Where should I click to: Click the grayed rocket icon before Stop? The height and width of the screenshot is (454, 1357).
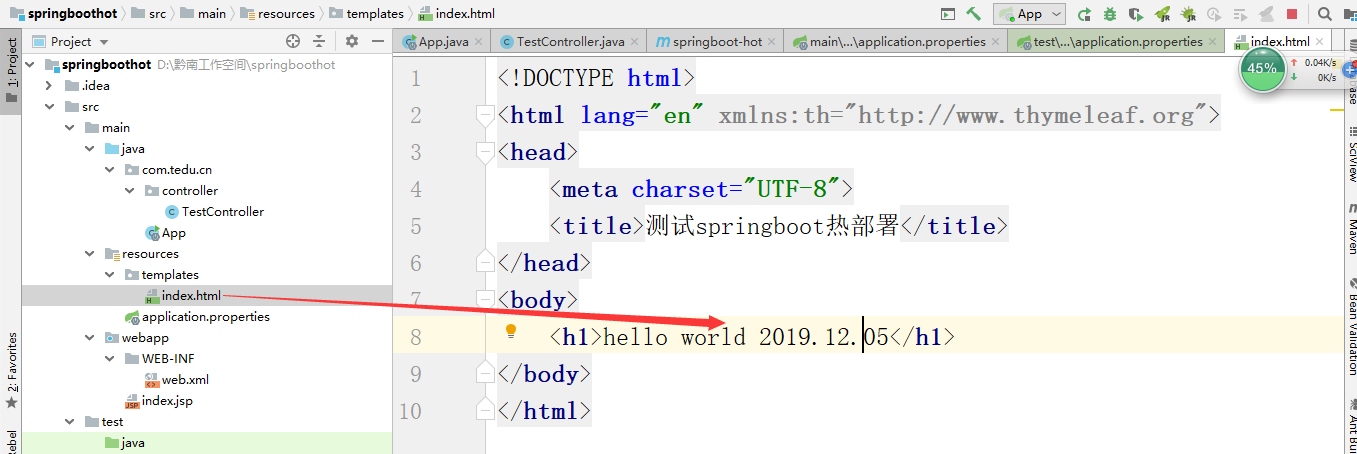[x=1266, y=14]
